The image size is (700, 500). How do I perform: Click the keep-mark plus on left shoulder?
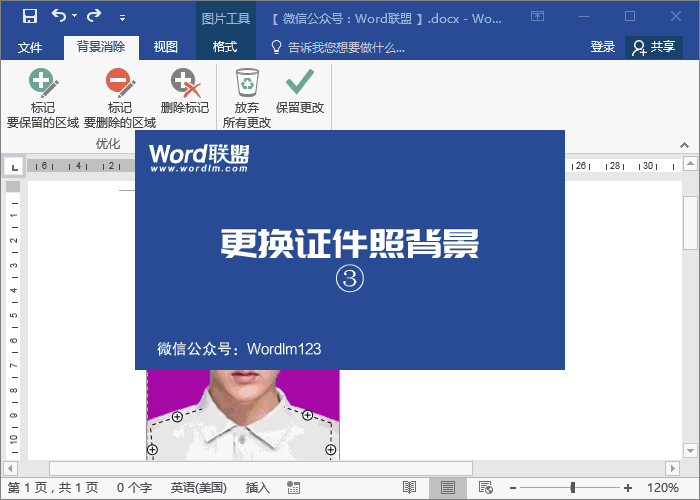coord(177,417)
